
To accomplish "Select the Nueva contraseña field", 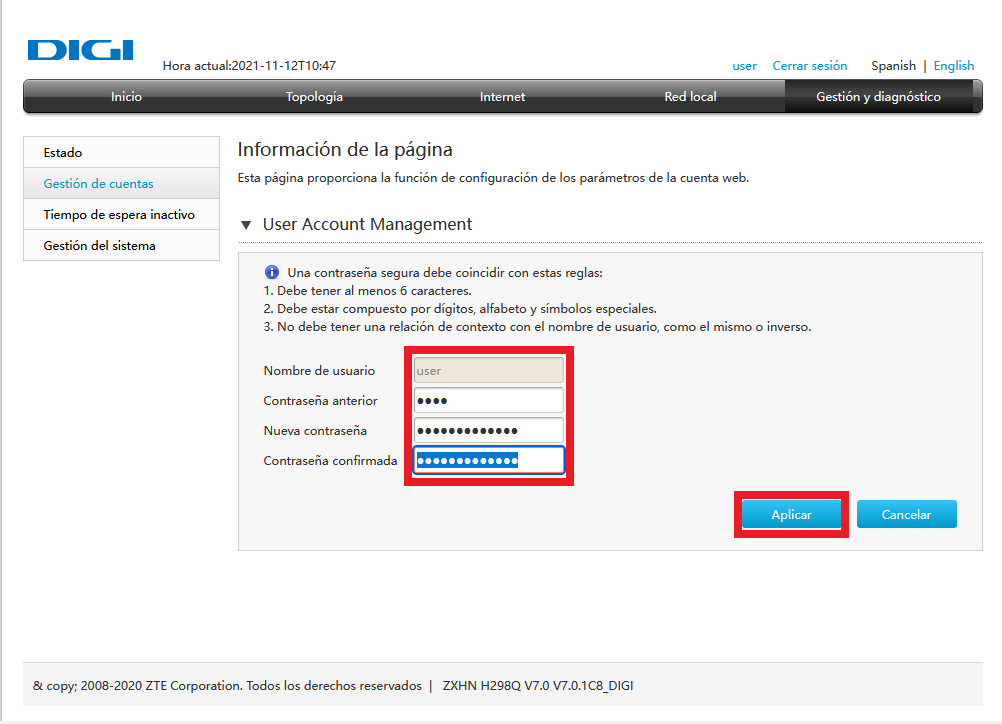I will pyautogui.click(x=488, y=430).
